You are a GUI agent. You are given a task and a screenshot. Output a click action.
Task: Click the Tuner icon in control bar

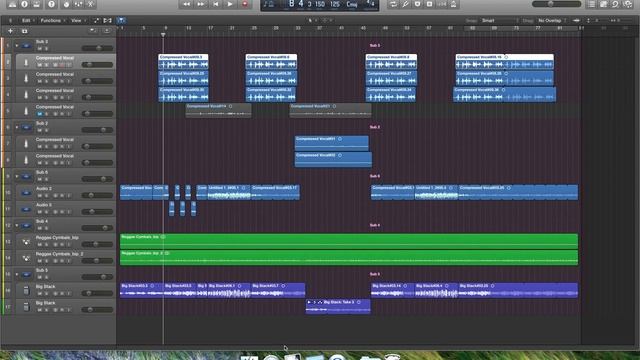pyautogui.click(x=405, y=4)
